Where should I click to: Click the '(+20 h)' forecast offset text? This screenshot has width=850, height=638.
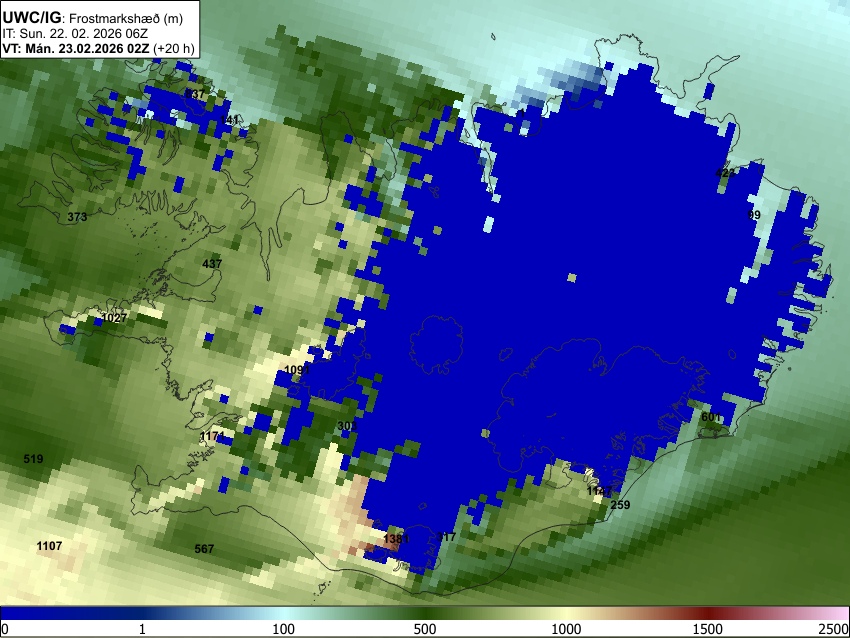174,48
